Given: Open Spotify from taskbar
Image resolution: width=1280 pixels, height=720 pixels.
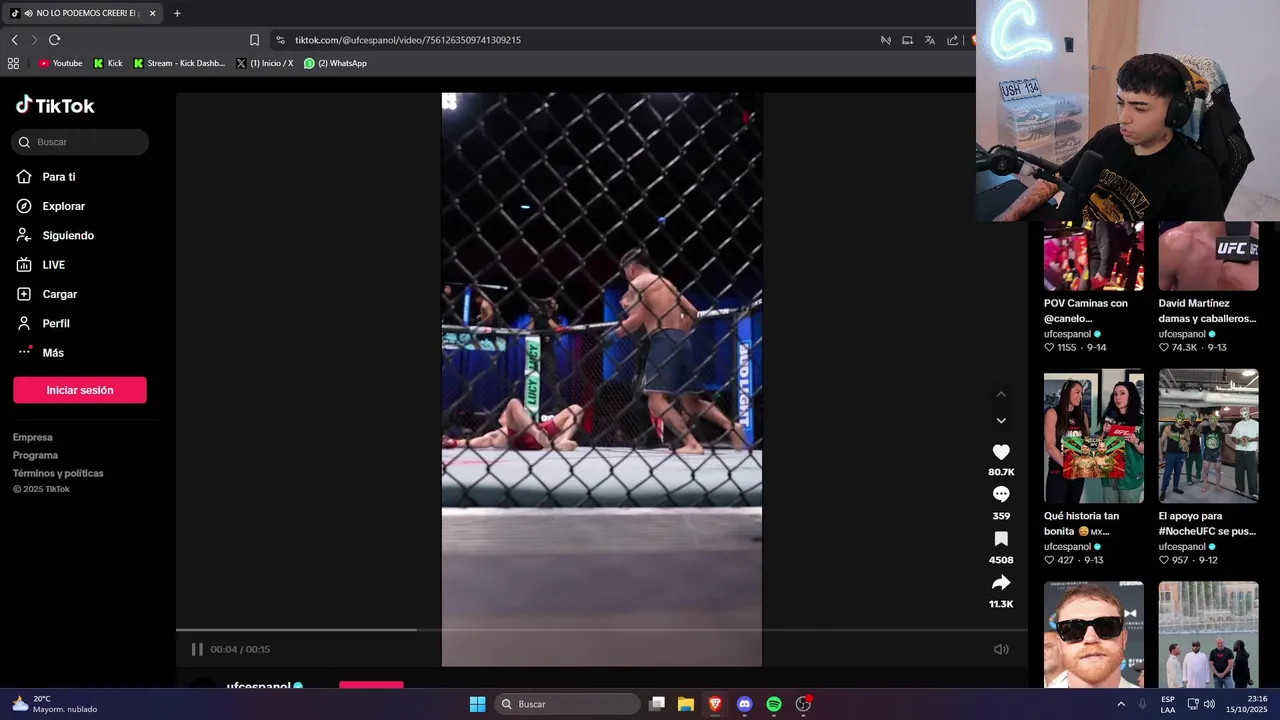Looking at the screenshot, I should (x=774, y=704).
